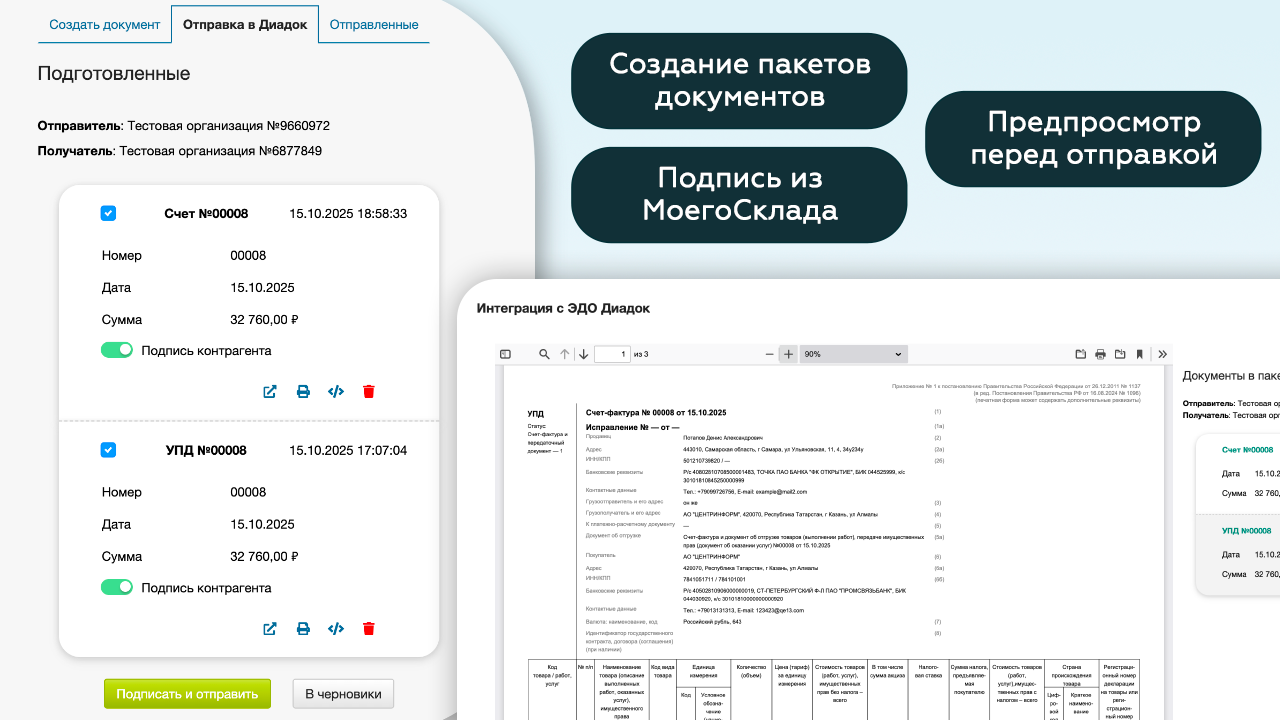Delete the Счет №00008 document
This screenshot has height=720, width=1280.
[x=369, y=392]
